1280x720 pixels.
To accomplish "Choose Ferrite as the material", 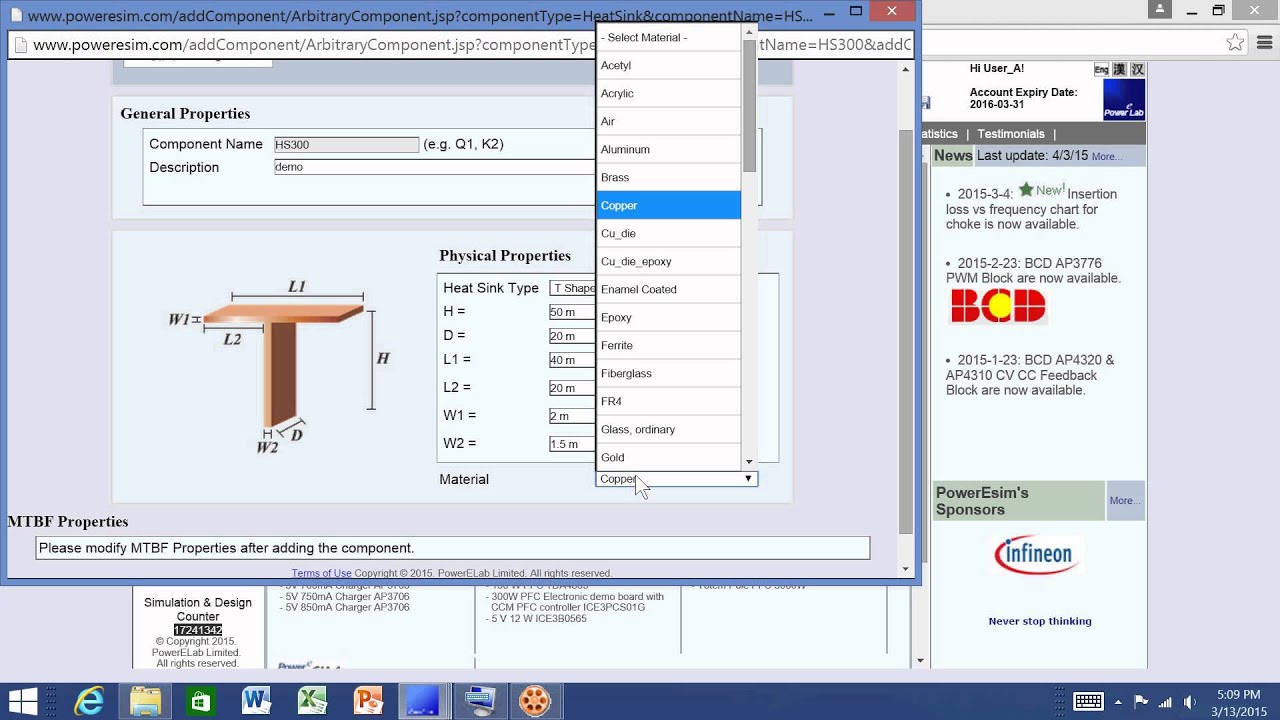I will tap(668, 345).
